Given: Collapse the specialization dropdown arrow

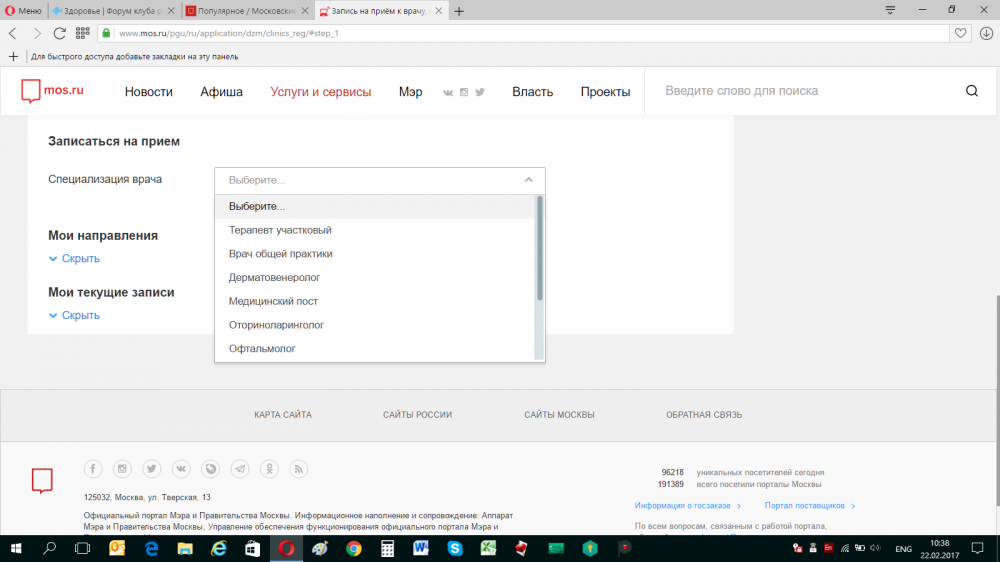Looking at the screenshot, I should point(529,180).
